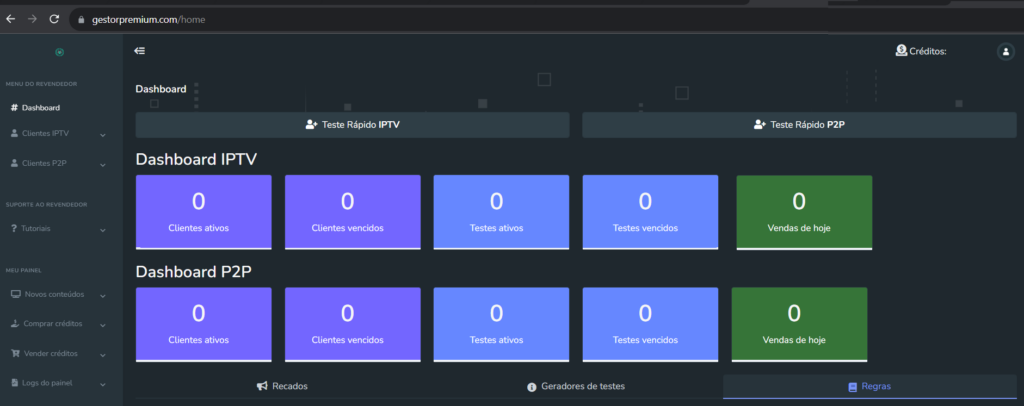This screenshot has width=1024, height=406.
Task: Click the user icon beside Clientes IPTV
Action: point(14,133)
